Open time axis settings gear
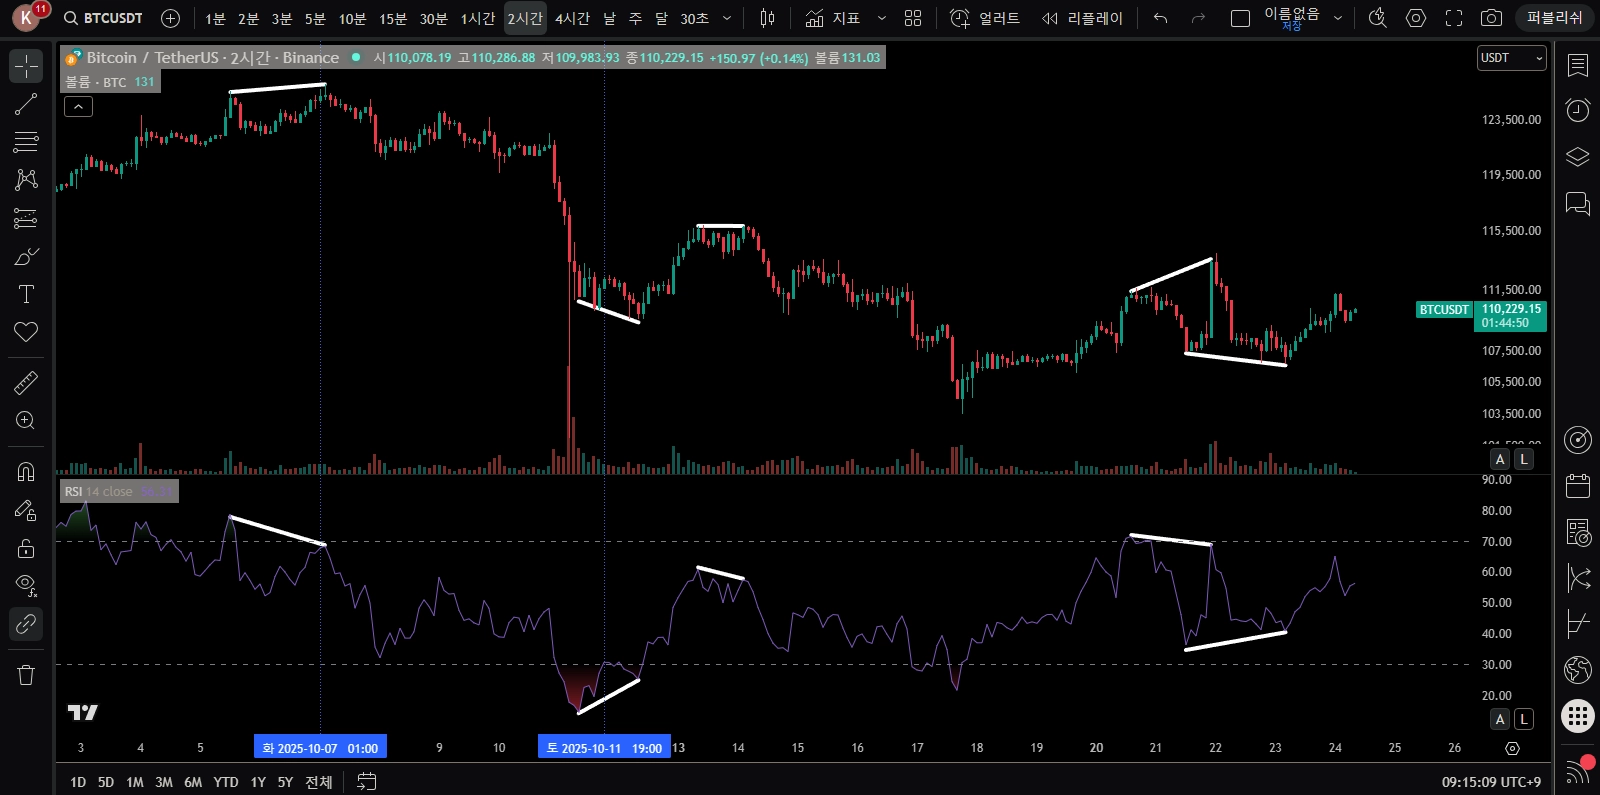1600x795 pixels. (1512, 748)
